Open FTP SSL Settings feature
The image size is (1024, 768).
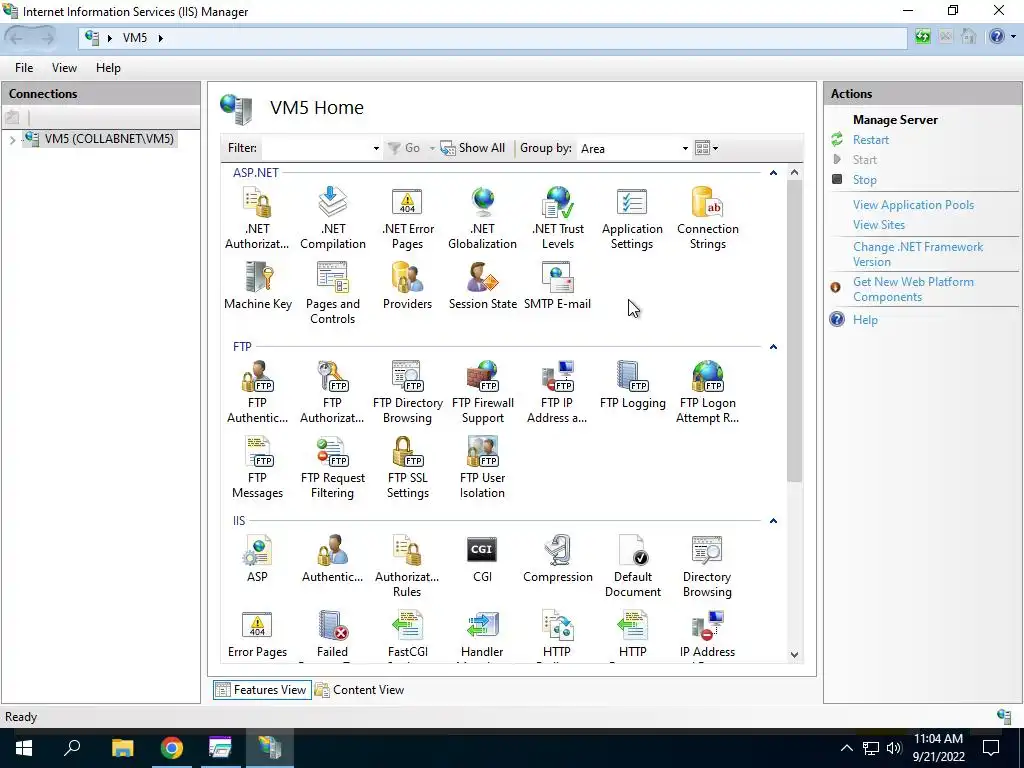coord(408,468)
